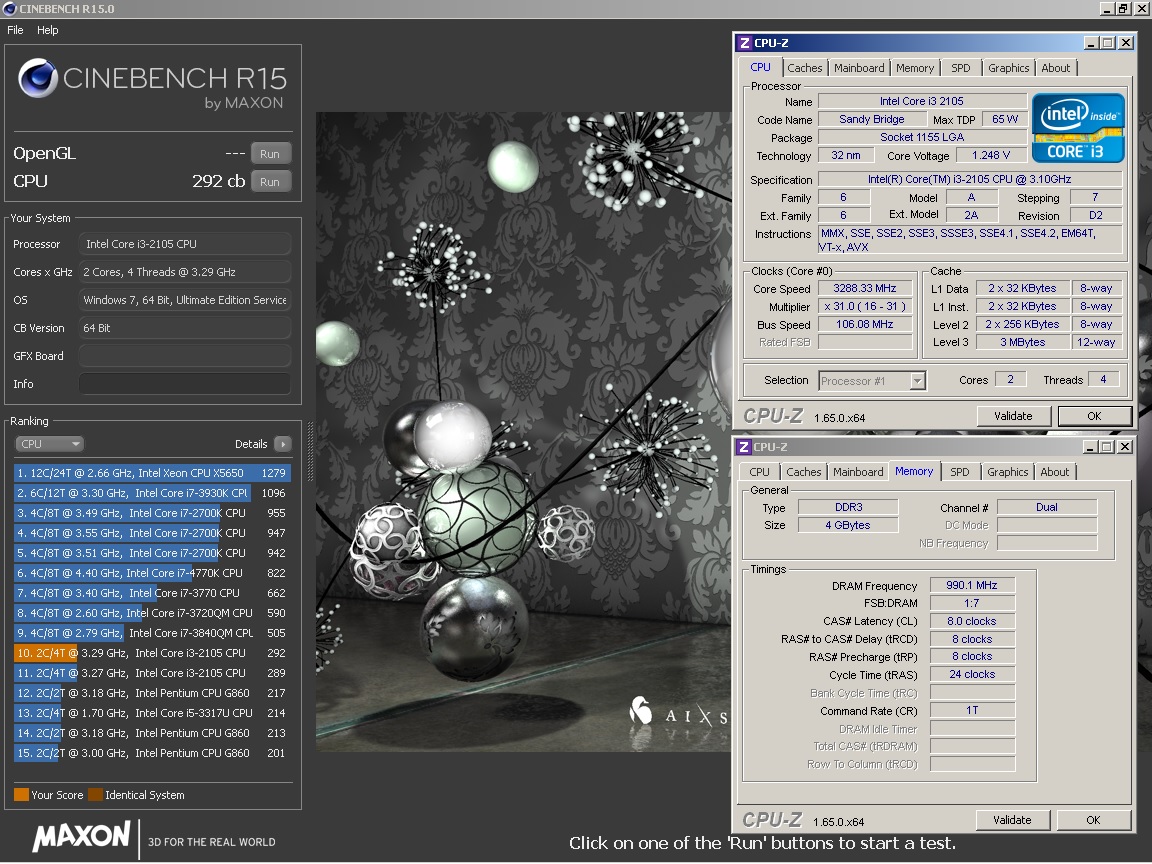The height and width of the screenshot is (864, 1152).
Task: Click the Cinebench title bar app icon
Action: coord(10,9)
